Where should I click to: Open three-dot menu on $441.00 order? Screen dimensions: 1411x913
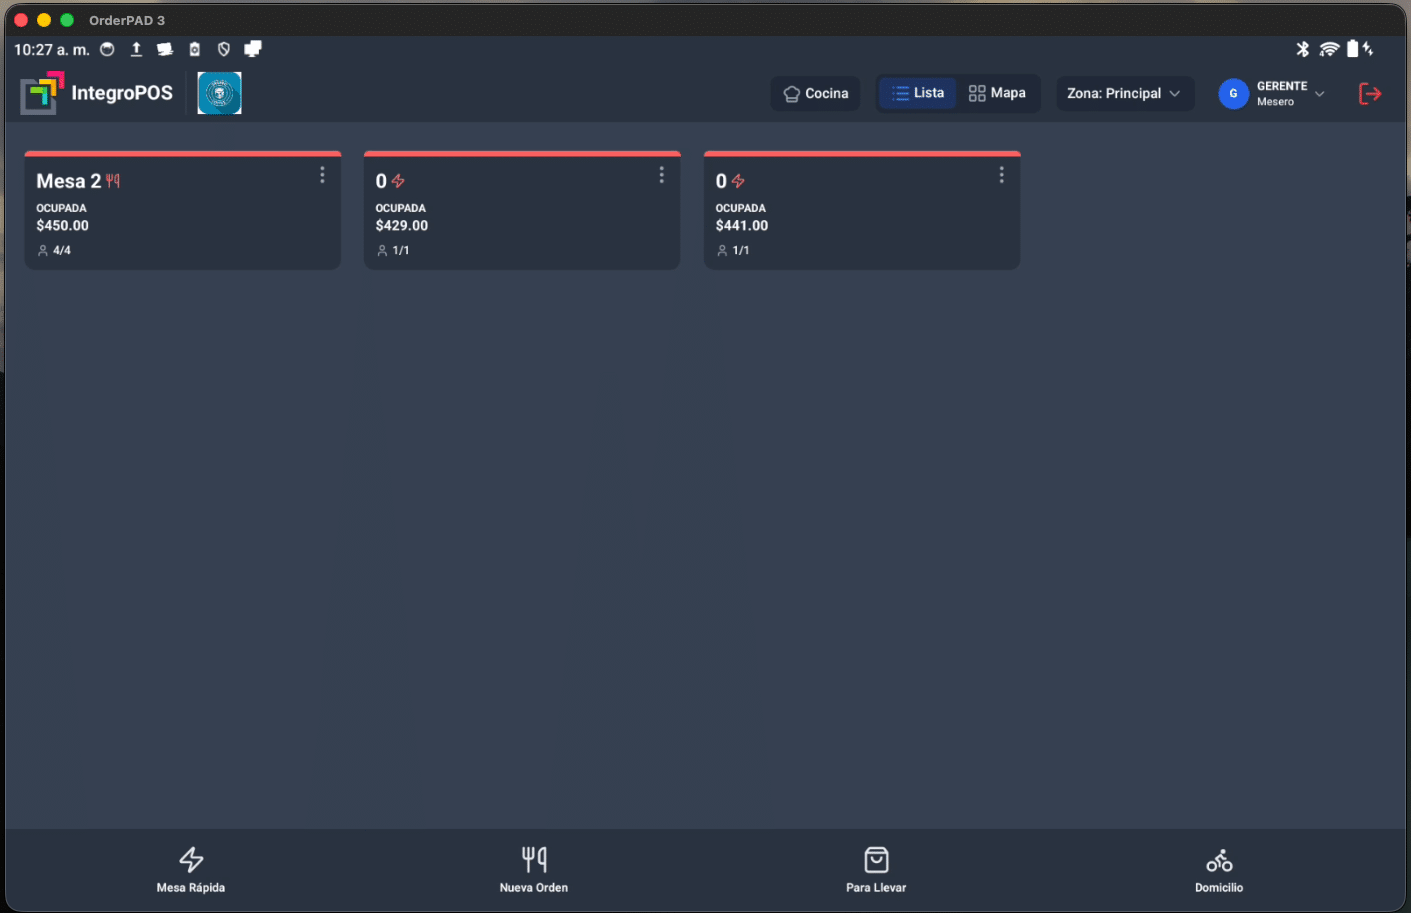click(1001, 175)
